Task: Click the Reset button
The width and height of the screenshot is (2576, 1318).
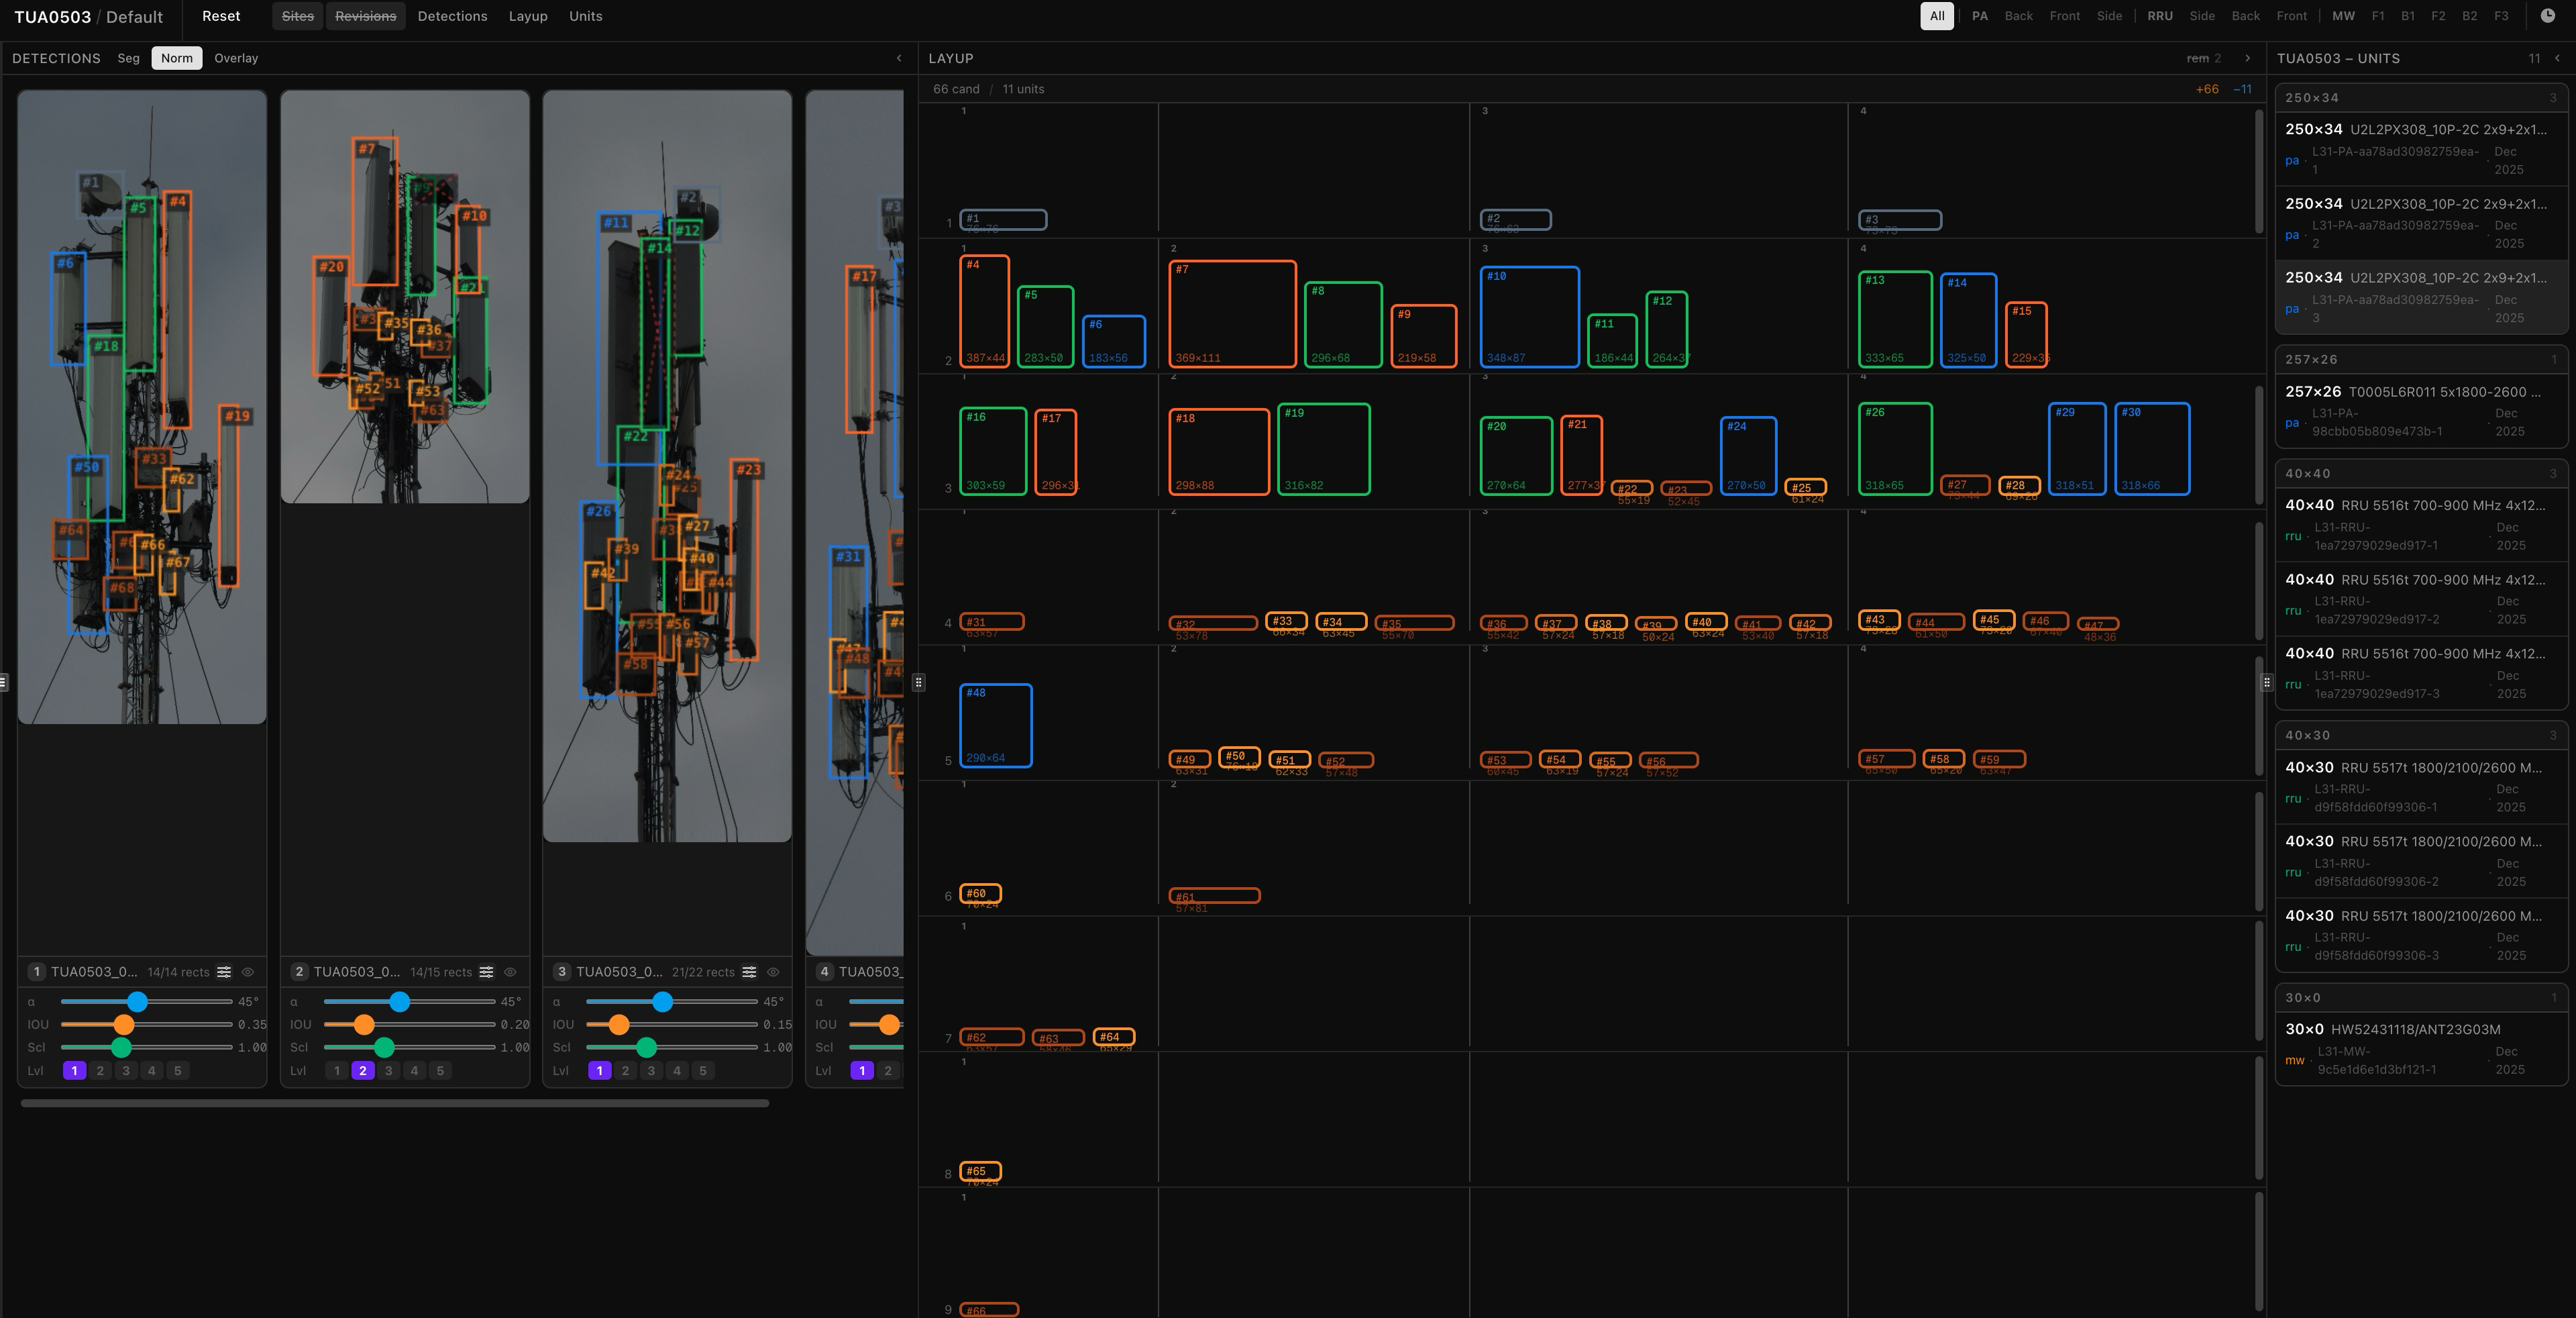Action: (221, 16)
